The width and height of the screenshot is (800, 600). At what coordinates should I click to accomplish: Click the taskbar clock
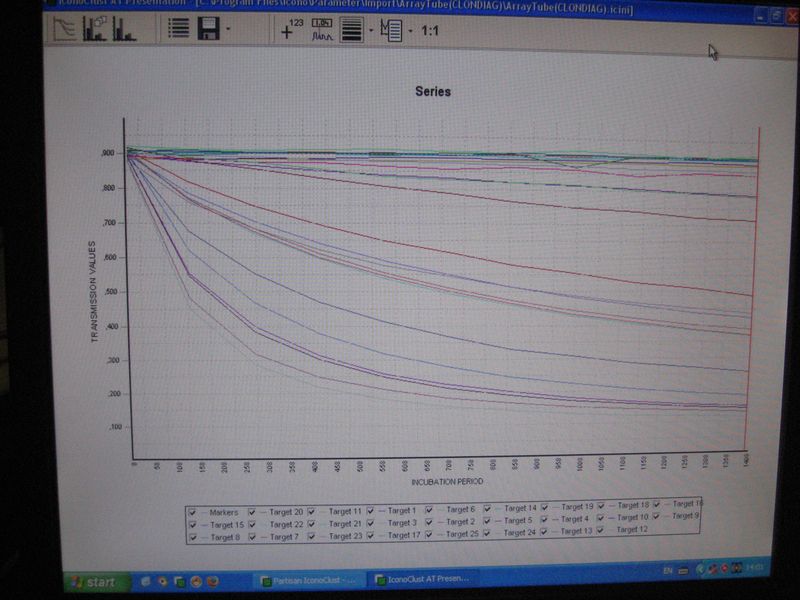pyautogui.click(x=755, y=567)
